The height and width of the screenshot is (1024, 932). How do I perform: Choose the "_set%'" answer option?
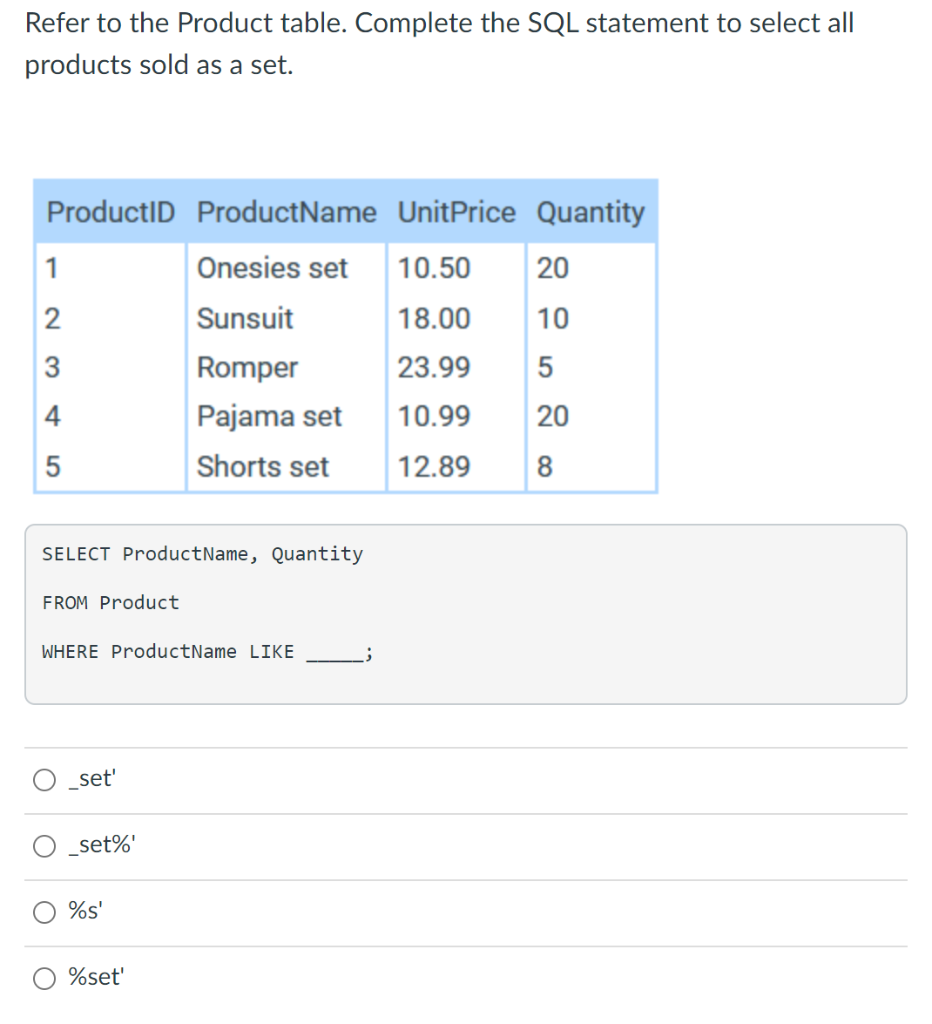(47, 847)
